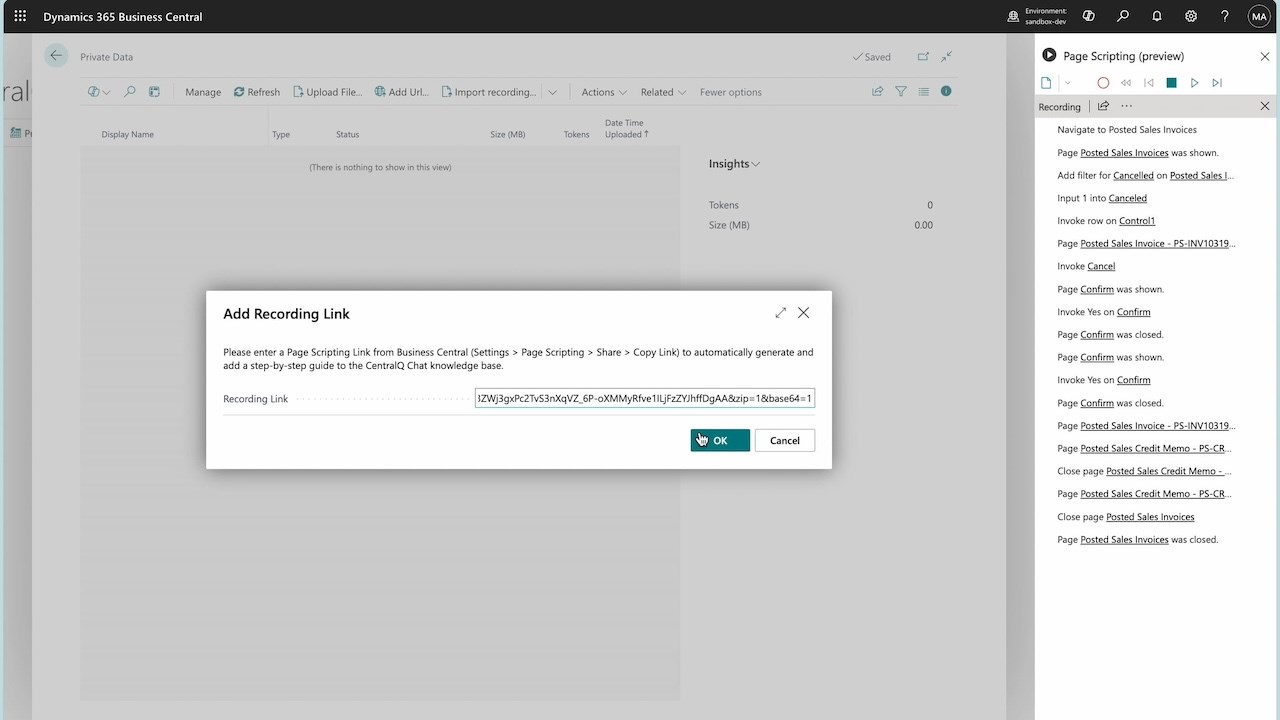Sort by Size (MB) column header
The width and height of the screenshot is (1280, 720).
[x=507, y=134]
